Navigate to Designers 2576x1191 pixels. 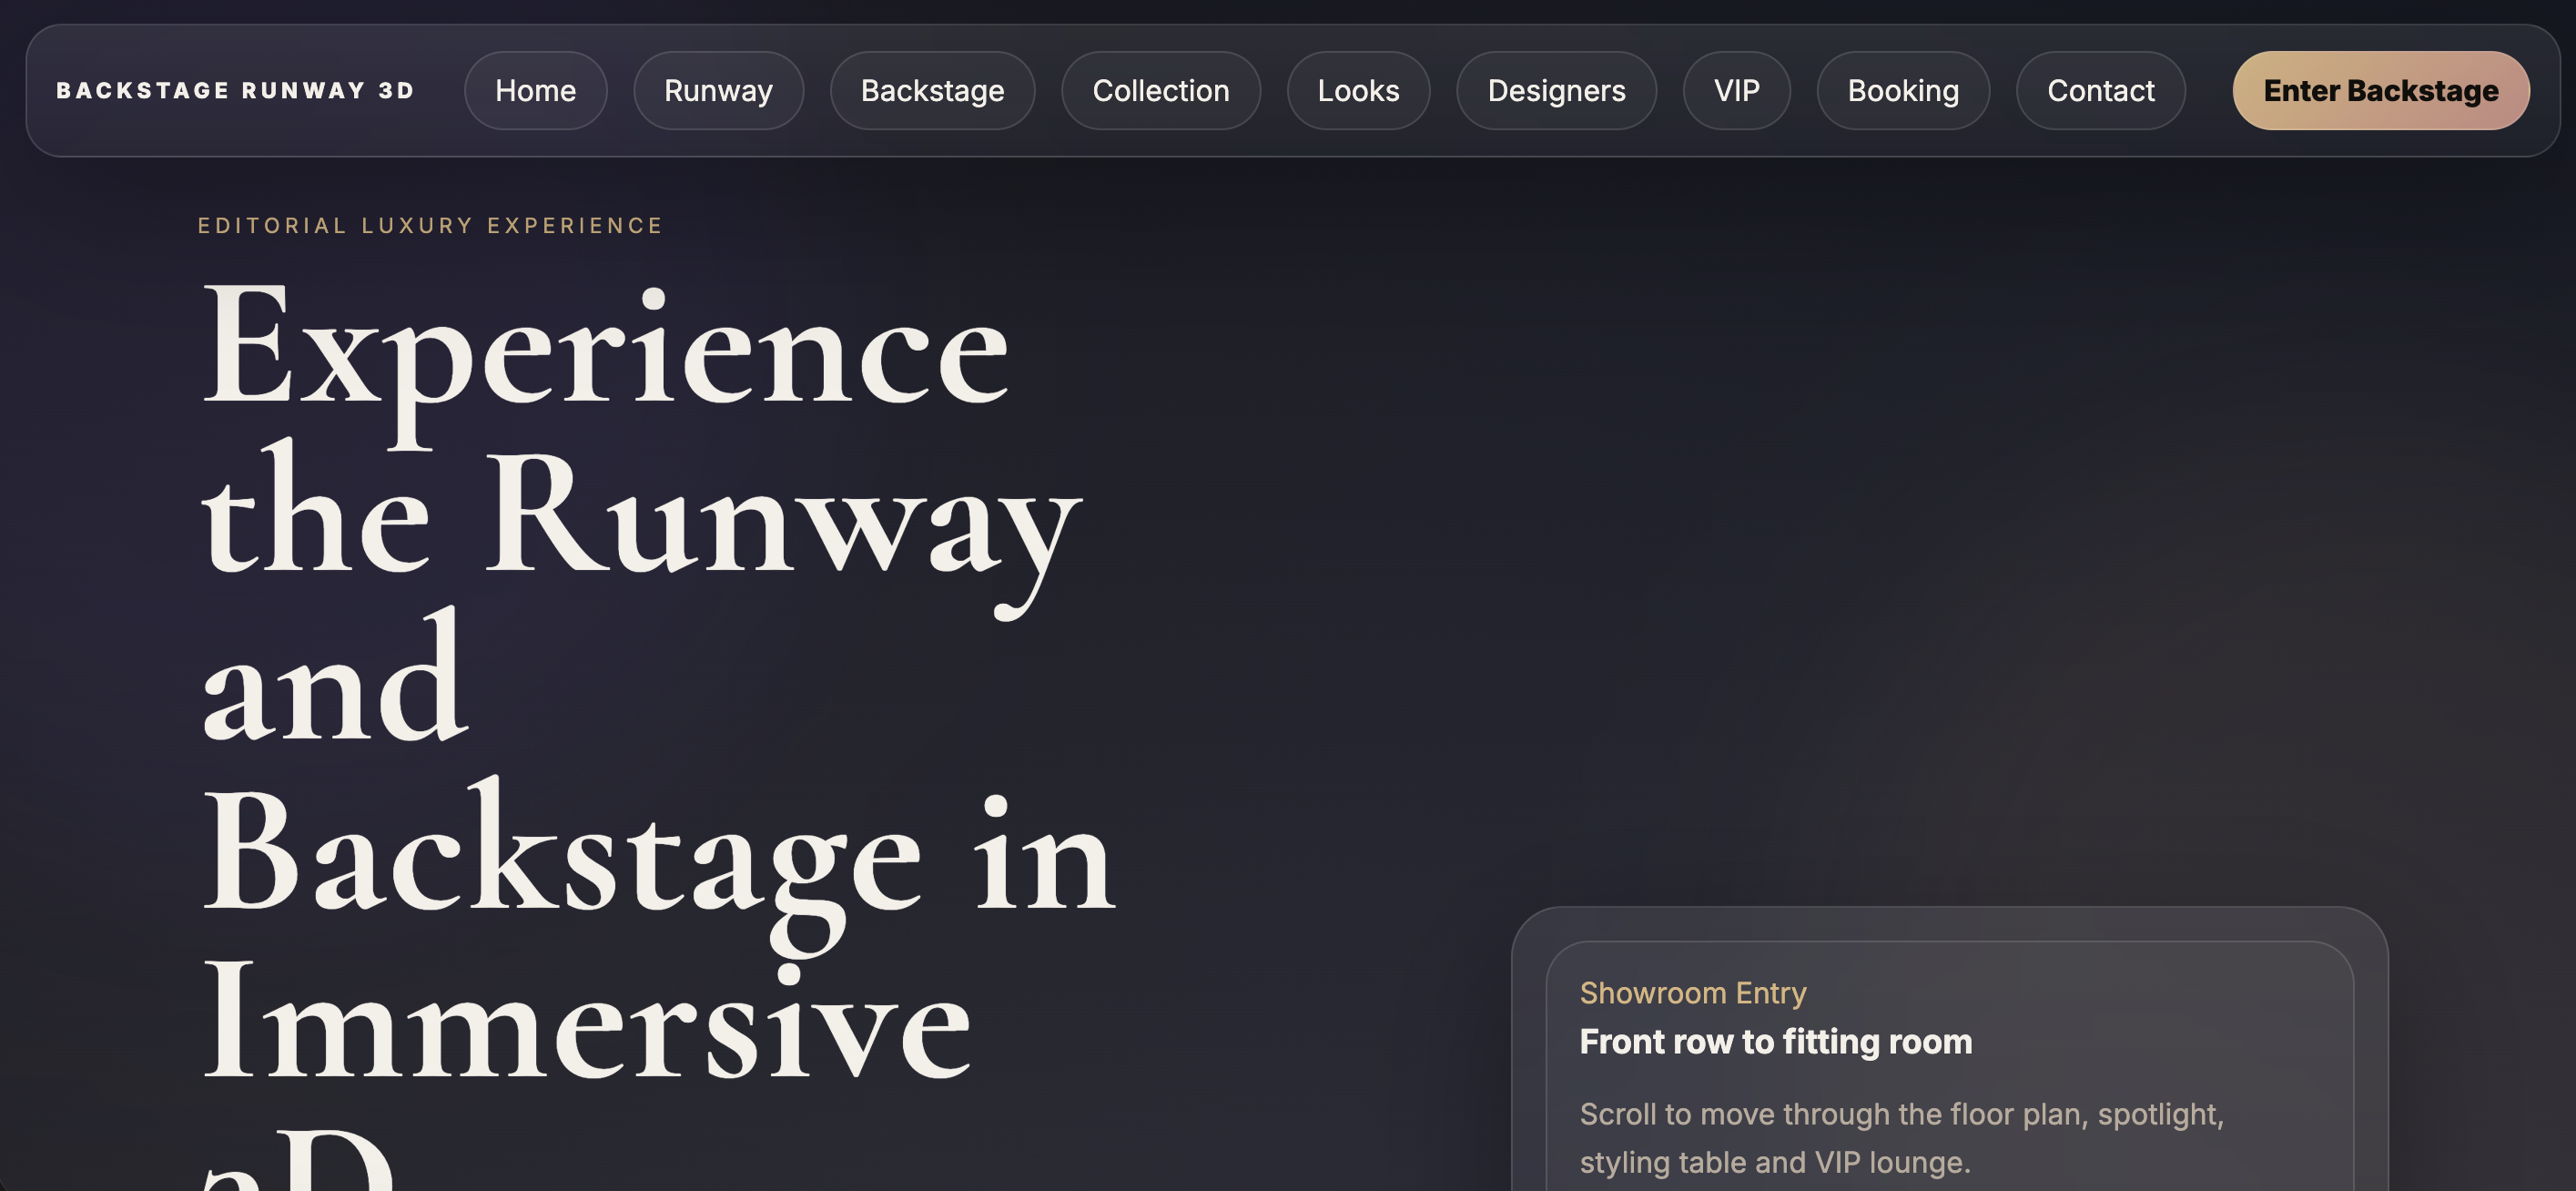(x=1556, y=90)
